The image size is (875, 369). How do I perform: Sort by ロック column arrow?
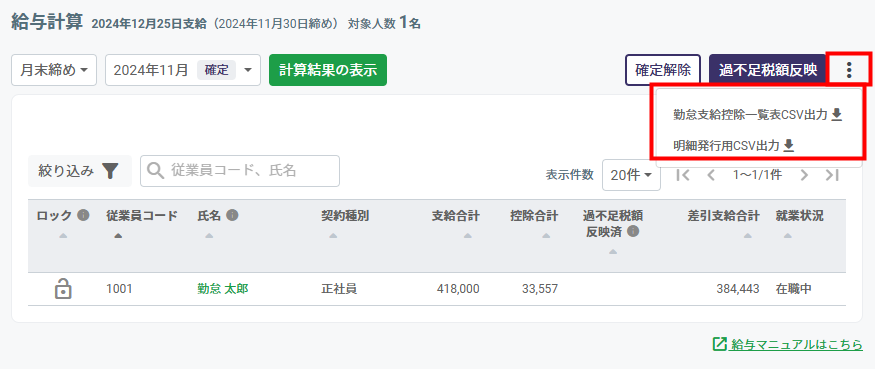click(x=63, y=236)
